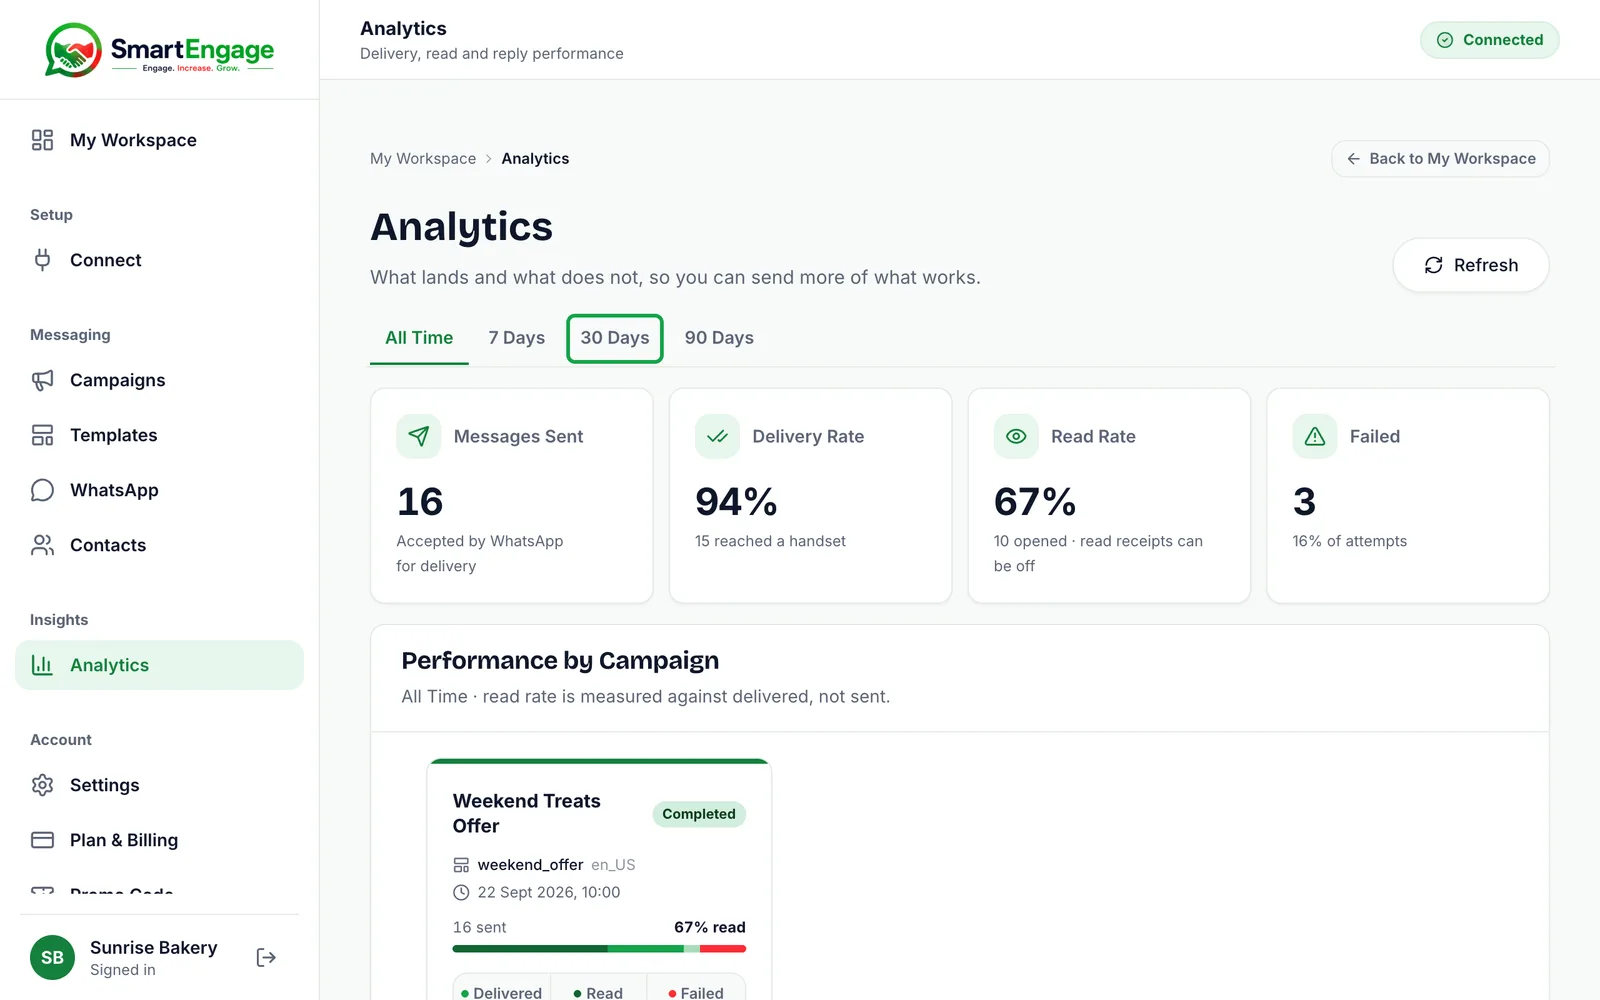
Task: Click the Sunrise Bakery account name
Action: click(x=154, y=947)
